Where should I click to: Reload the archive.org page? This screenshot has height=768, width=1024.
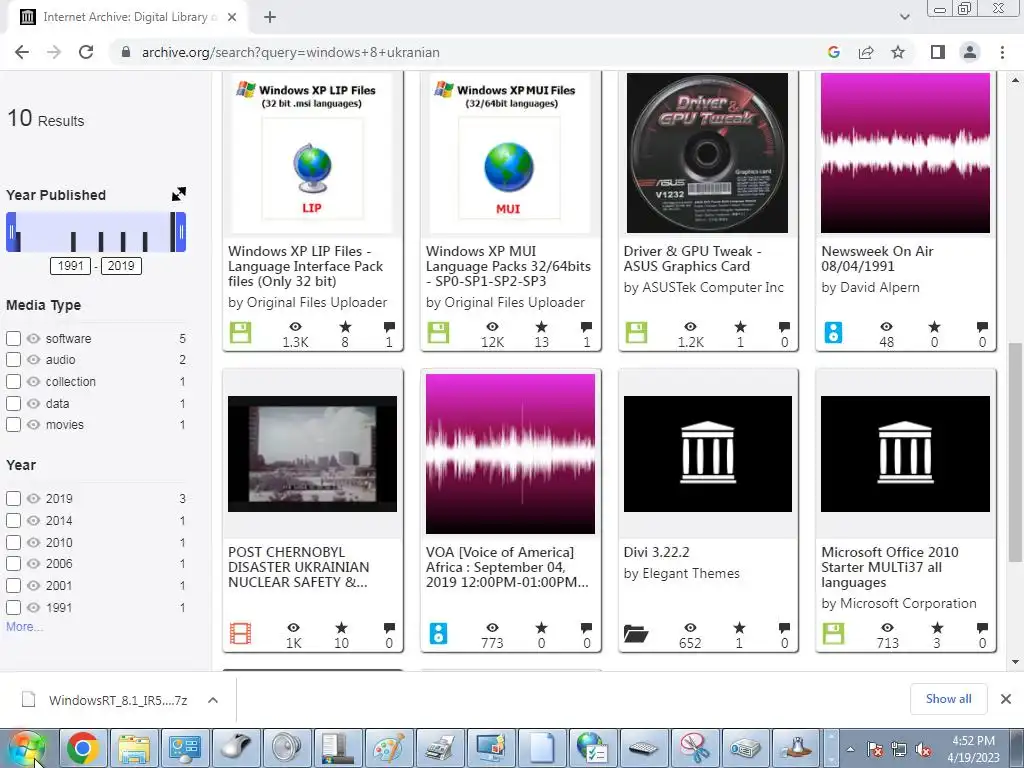86,52
